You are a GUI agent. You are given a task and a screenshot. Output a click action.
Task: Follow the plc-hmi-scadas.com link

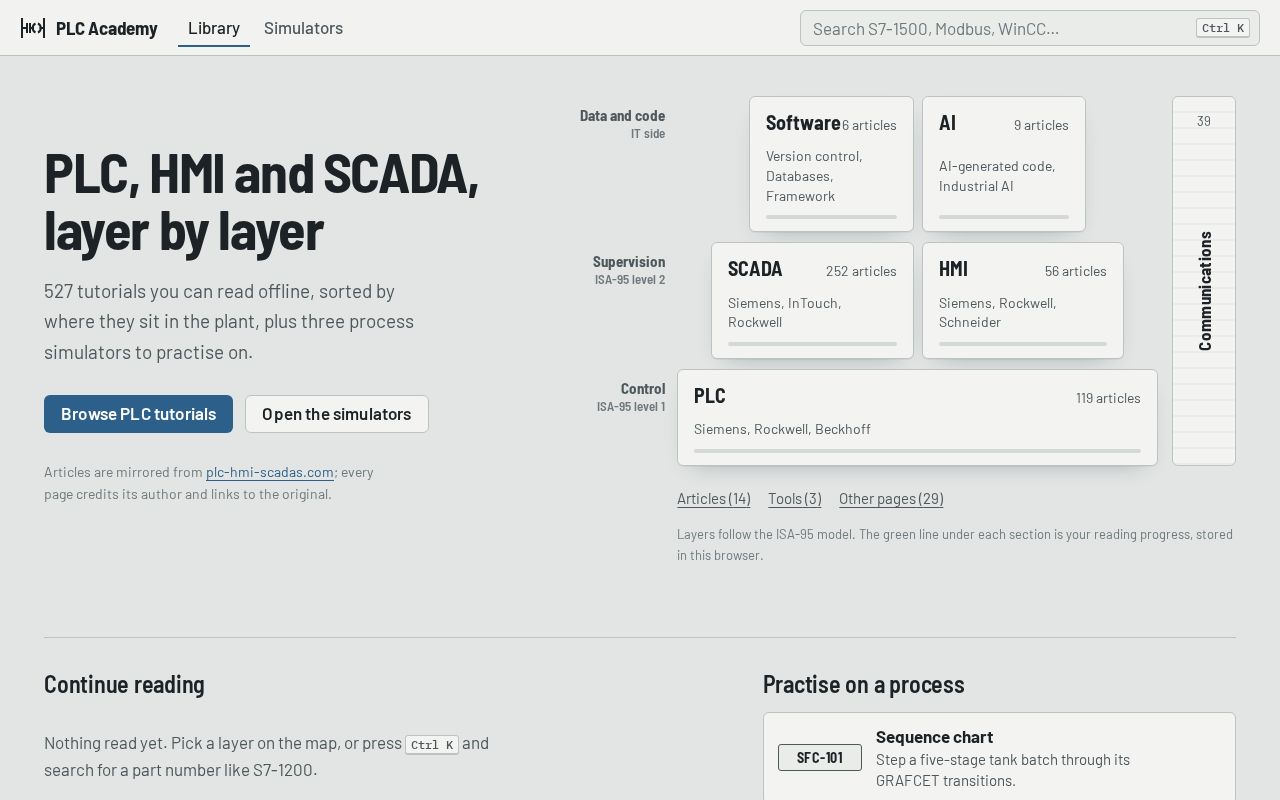270,472
